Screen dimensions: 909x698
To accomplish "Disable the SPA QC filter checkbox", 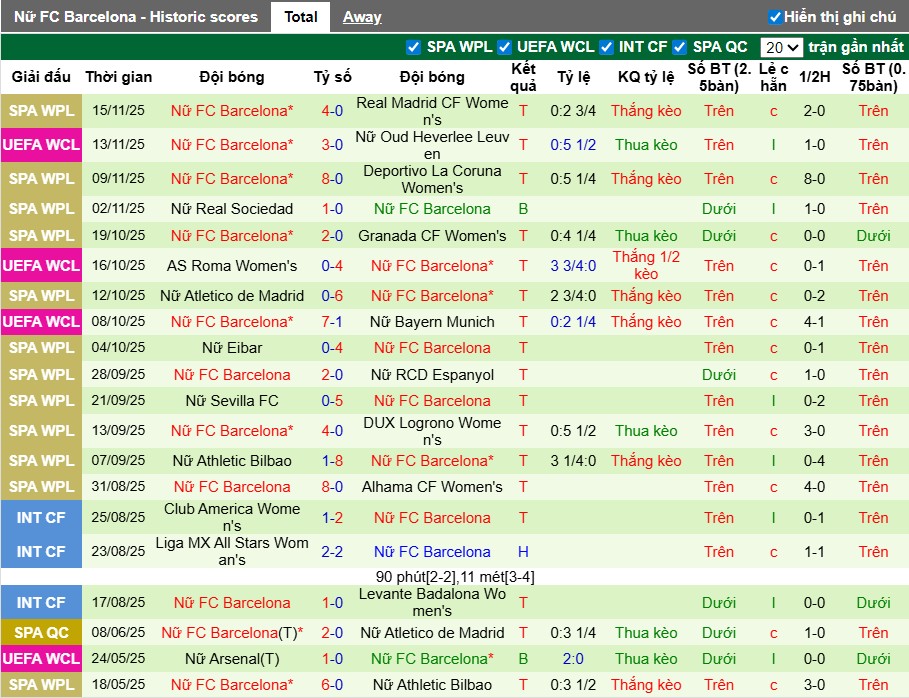I will [x=680, y=47].
